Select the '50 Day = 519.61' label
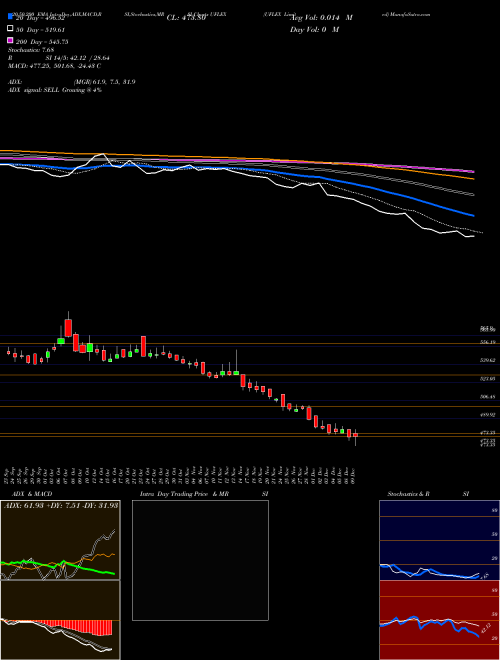Screen dimensions: 500x660 click(40, 30)
